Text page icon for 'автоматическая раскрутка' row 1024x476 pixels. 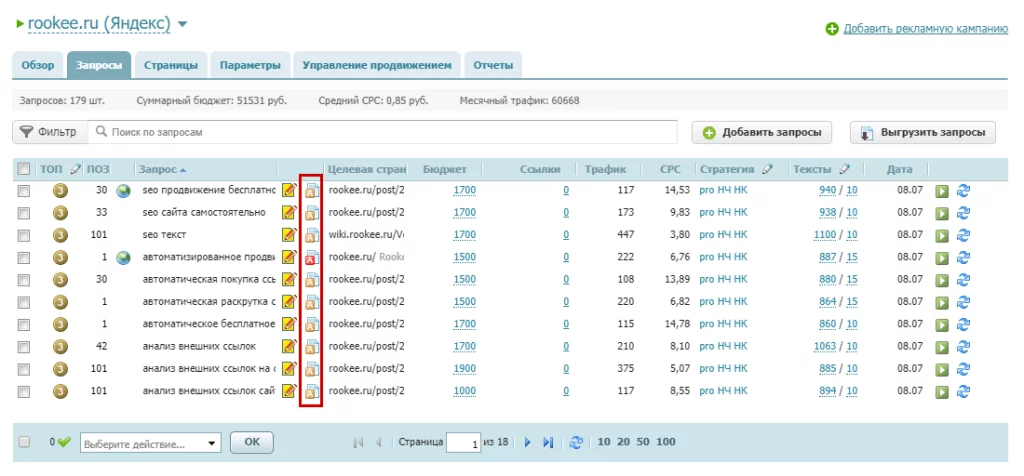point(312,302)
